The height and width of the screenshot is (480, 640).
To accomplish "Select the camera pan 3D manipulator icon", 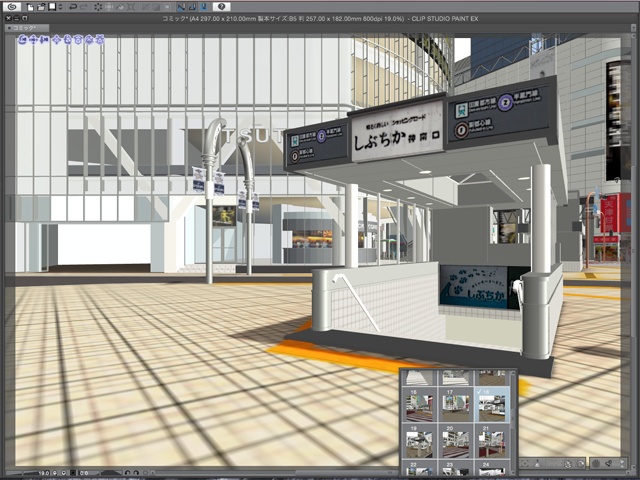I will 33,40.
